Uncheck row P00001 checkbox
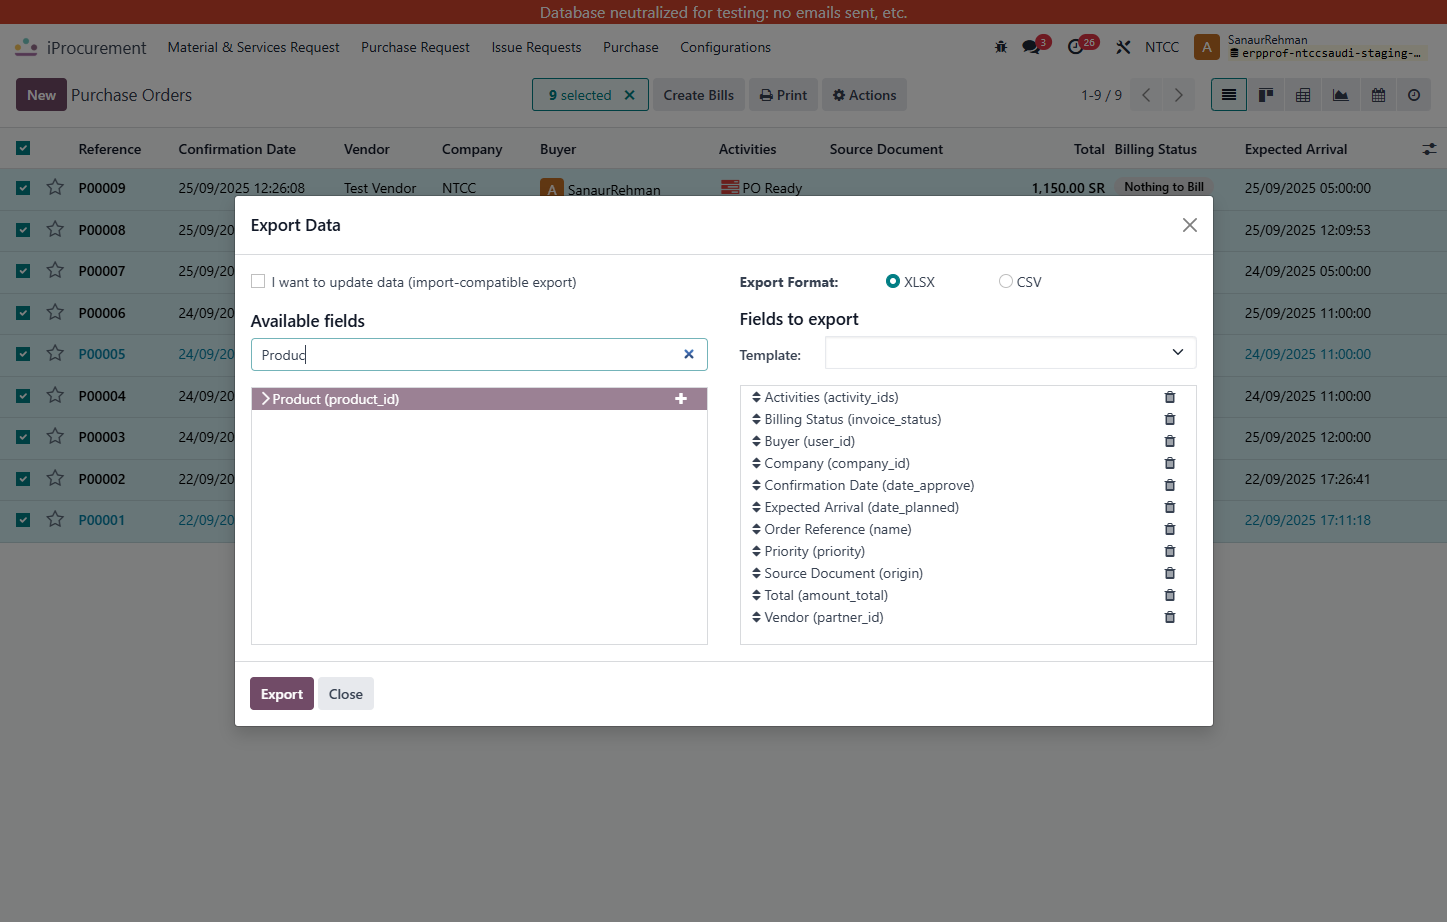 pyautogui.click(x=23, y=520)
